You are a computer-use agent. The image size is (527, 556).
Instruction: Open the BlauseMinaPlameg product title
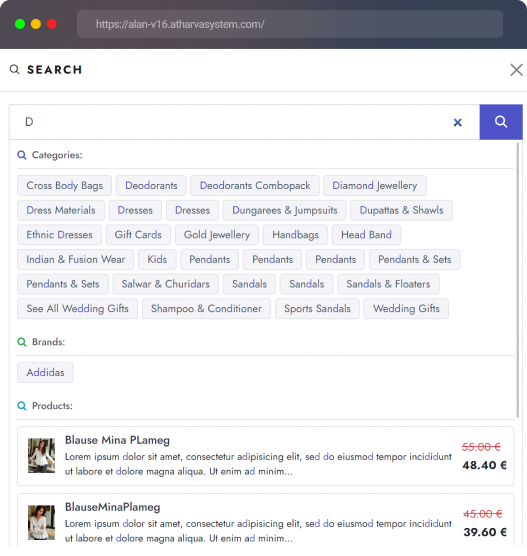point(112,507)
